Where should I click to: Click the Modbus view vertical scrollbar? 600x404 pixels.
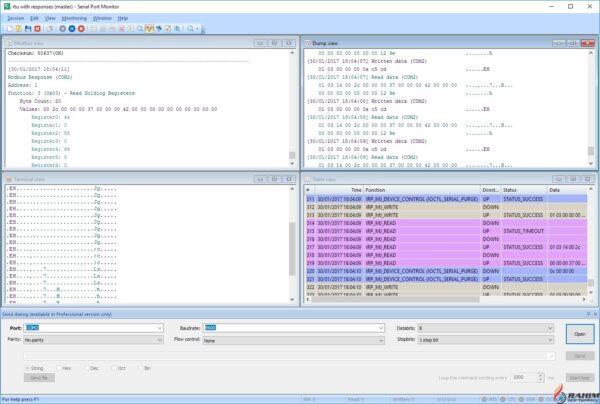click(x=292, y=109)
